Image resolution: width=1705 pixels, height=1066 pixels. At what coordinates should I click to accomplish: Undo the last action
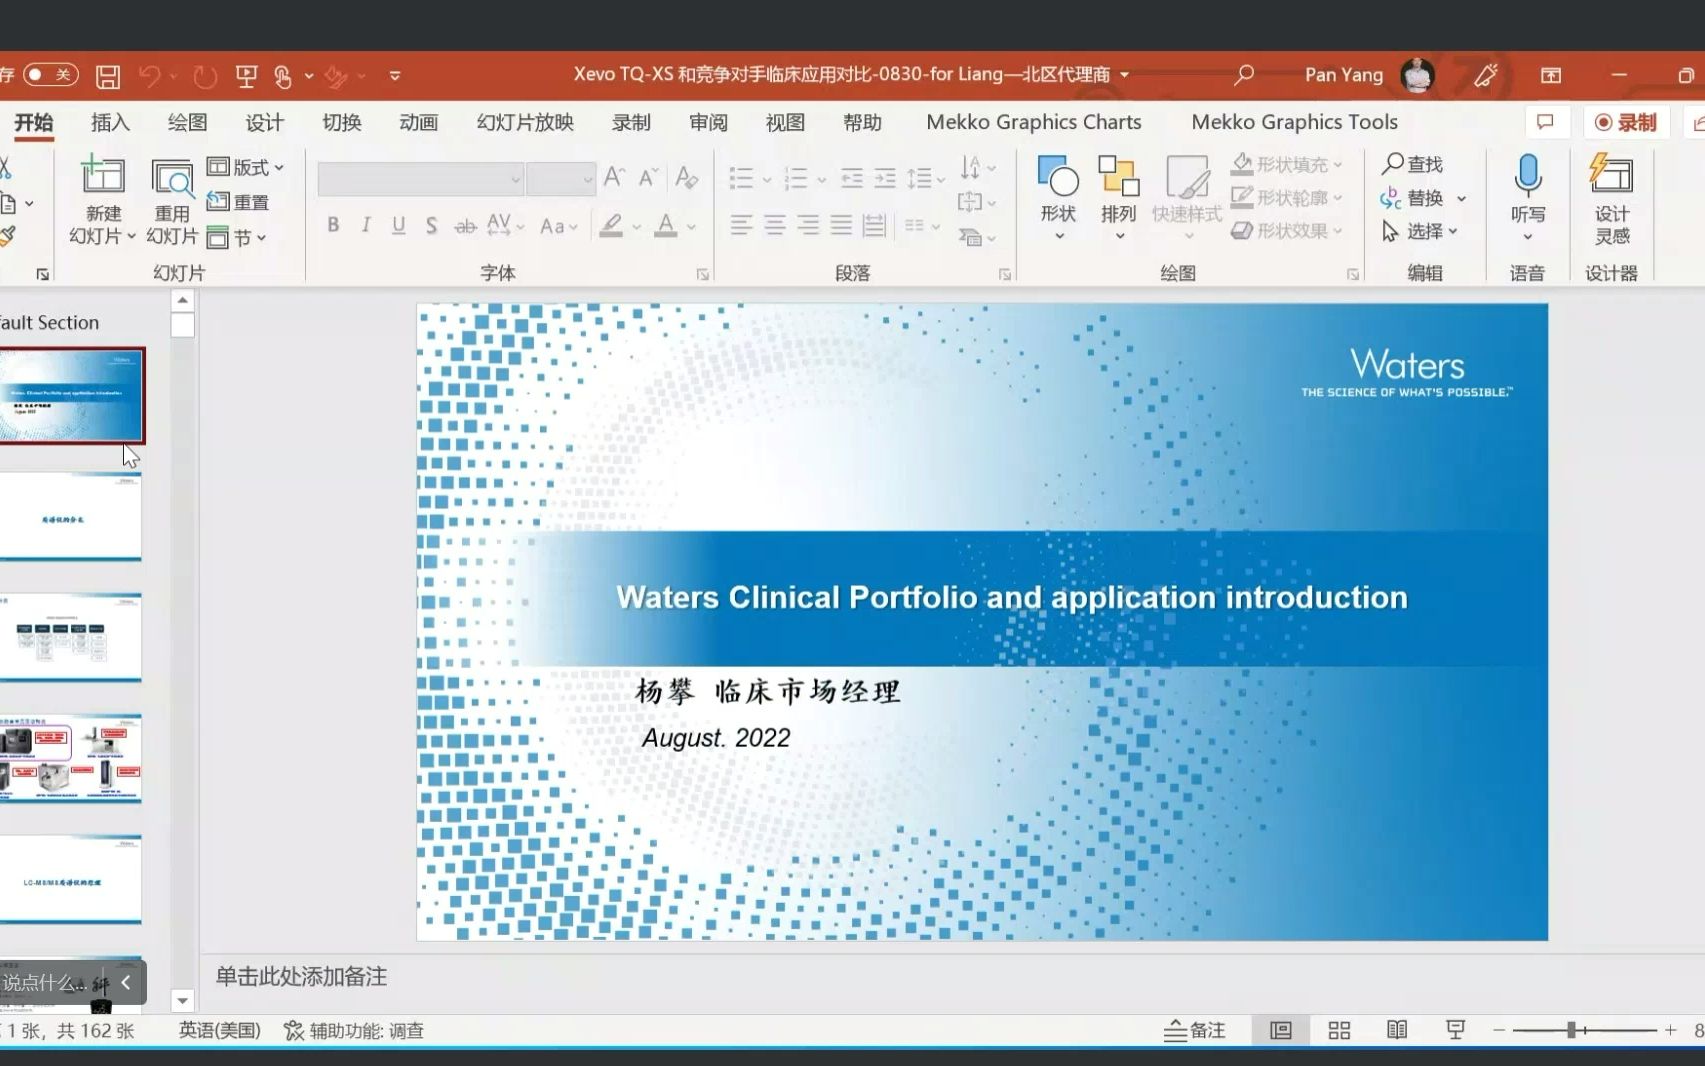point(150,76)
